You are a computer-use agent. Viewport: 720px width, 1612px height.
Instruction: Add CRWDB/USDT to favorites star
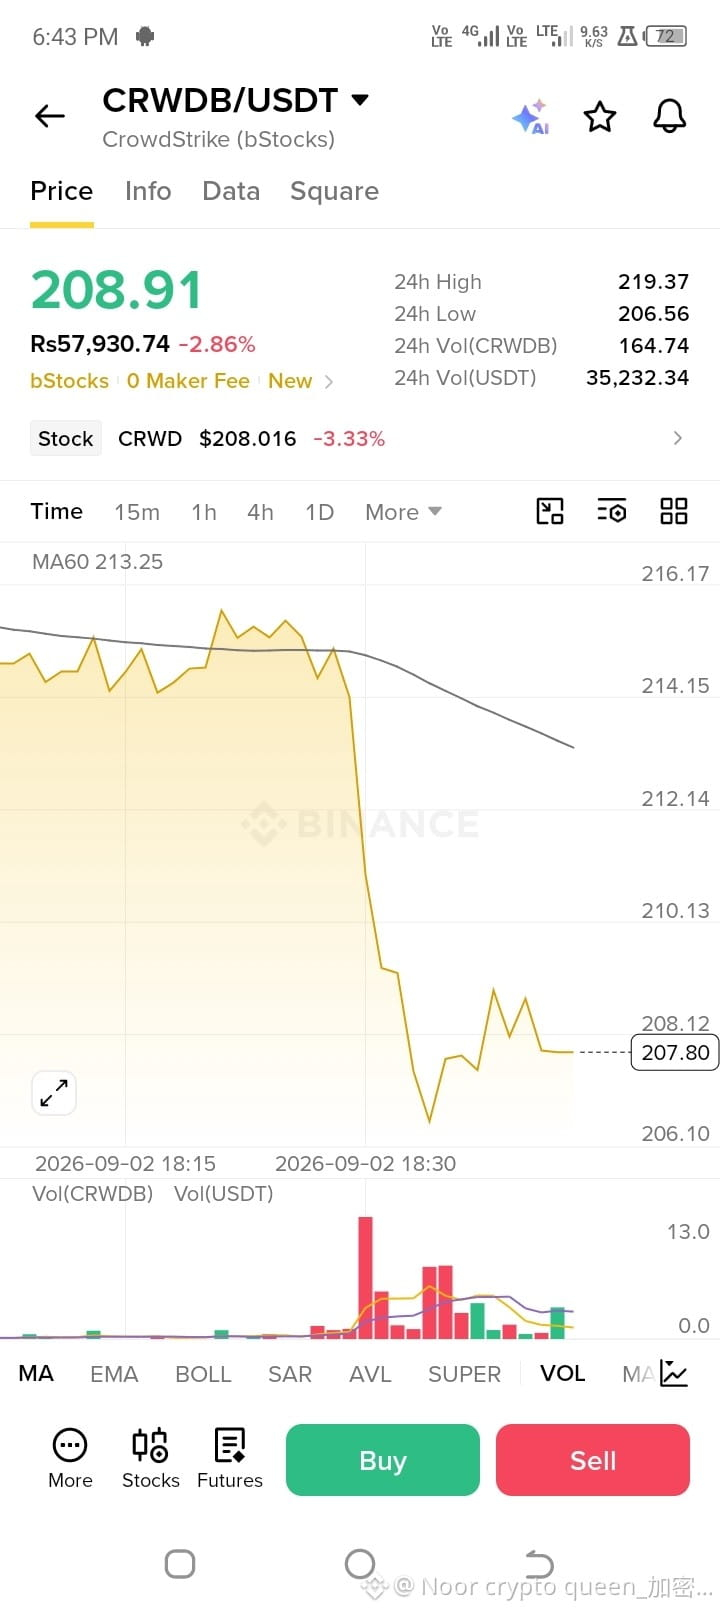(600, 117)
